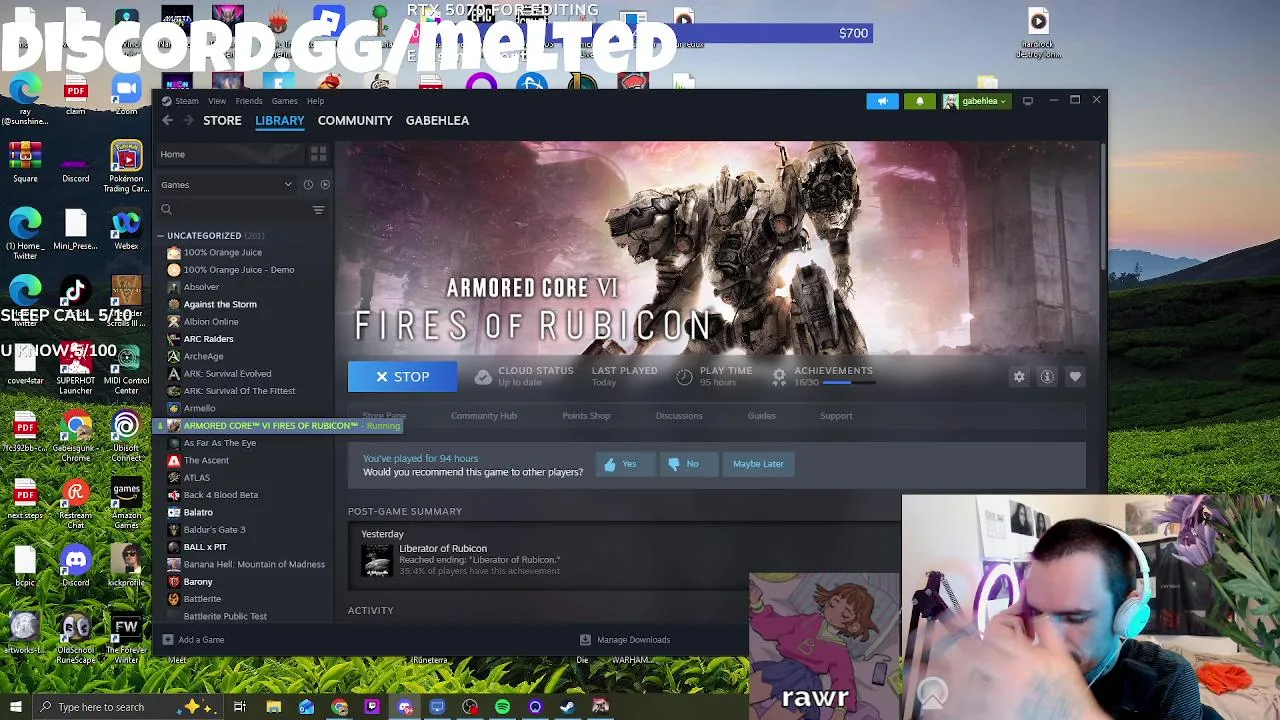Open Discussions link
This screenshot has width=1280, height=720.
click(679, 416)
